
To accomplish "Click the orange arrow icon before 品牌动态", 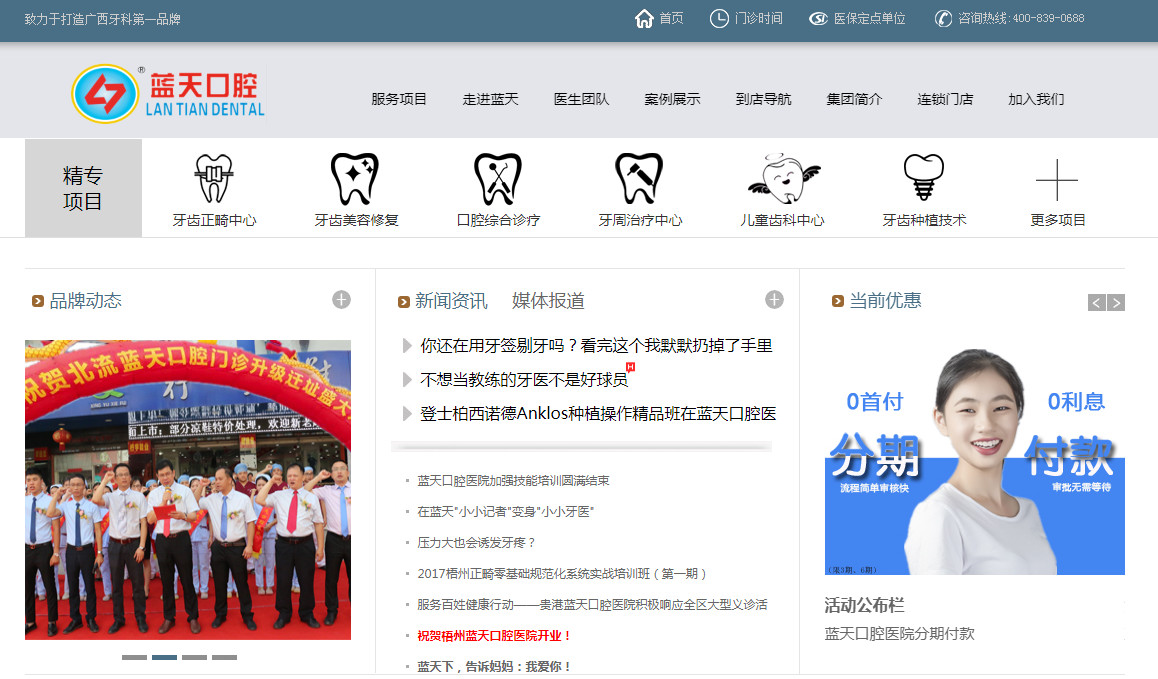I will pyautogui.click(x=38, y=301).
